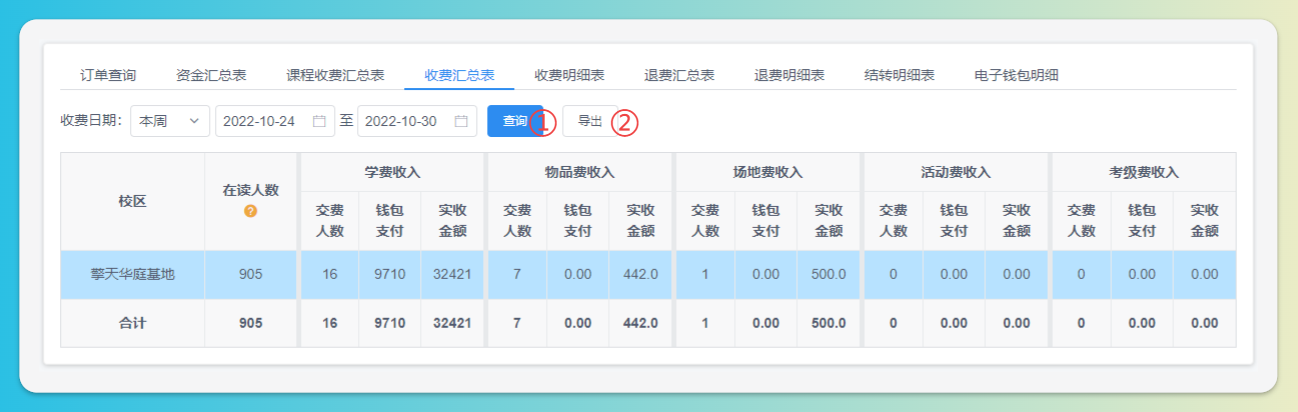This screenshot has height=412, width=1298.
Task: Select the 擎天华庭基地 campus row cell
Action: click(133, 274)
